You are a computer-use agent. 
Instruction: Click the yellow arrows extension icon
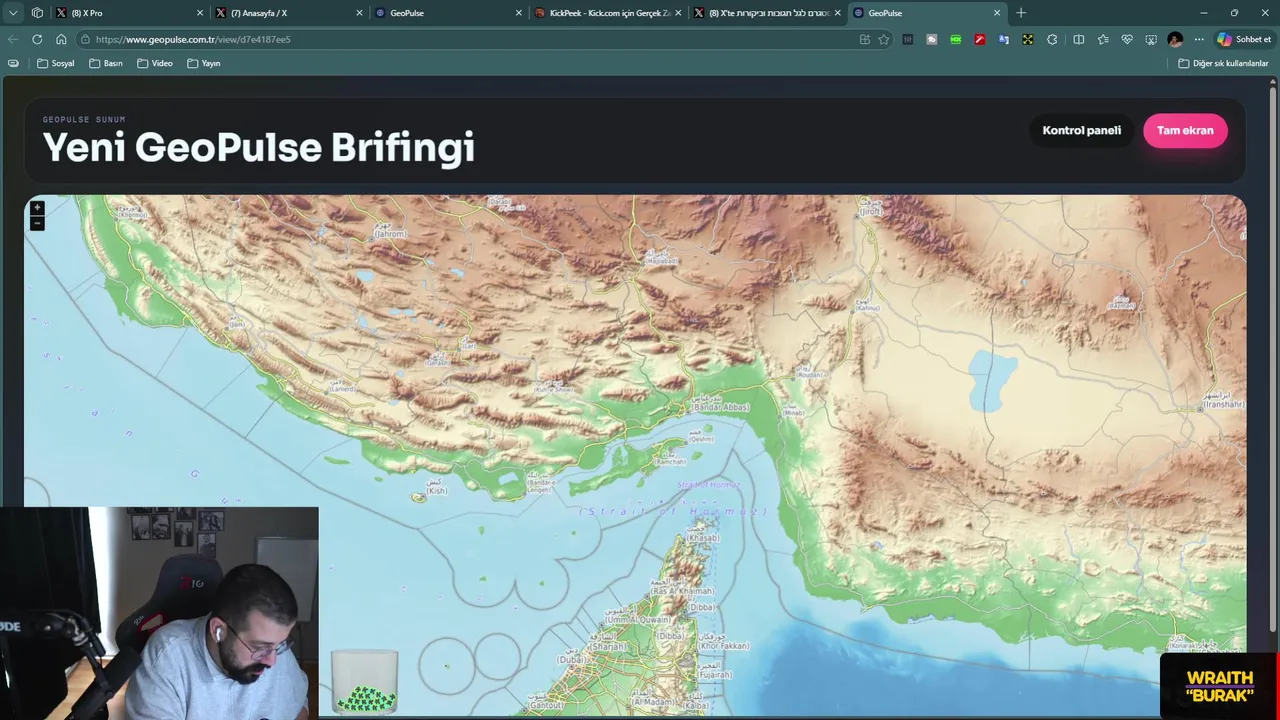click(1028, 39)
